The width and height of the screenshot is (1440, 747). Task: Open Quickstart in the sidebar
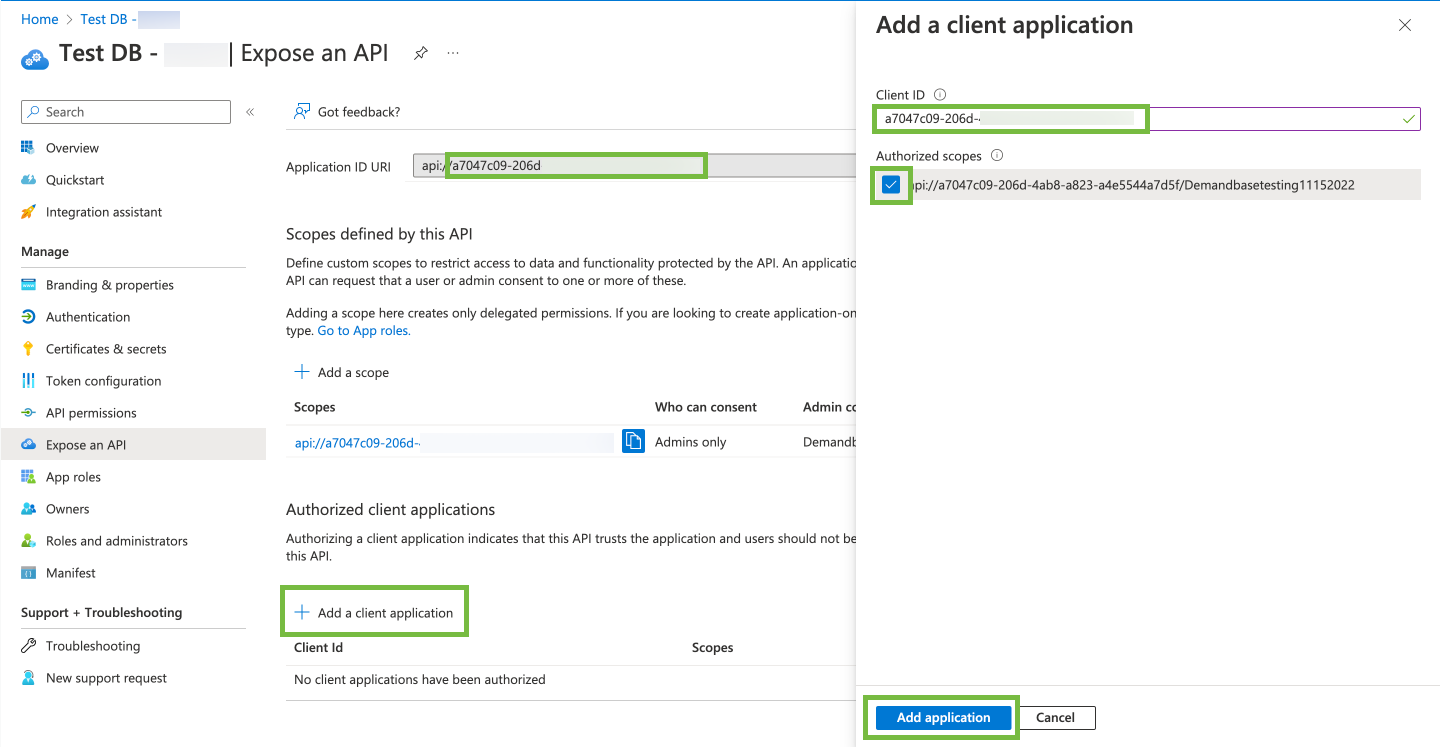tap(75, 180)
